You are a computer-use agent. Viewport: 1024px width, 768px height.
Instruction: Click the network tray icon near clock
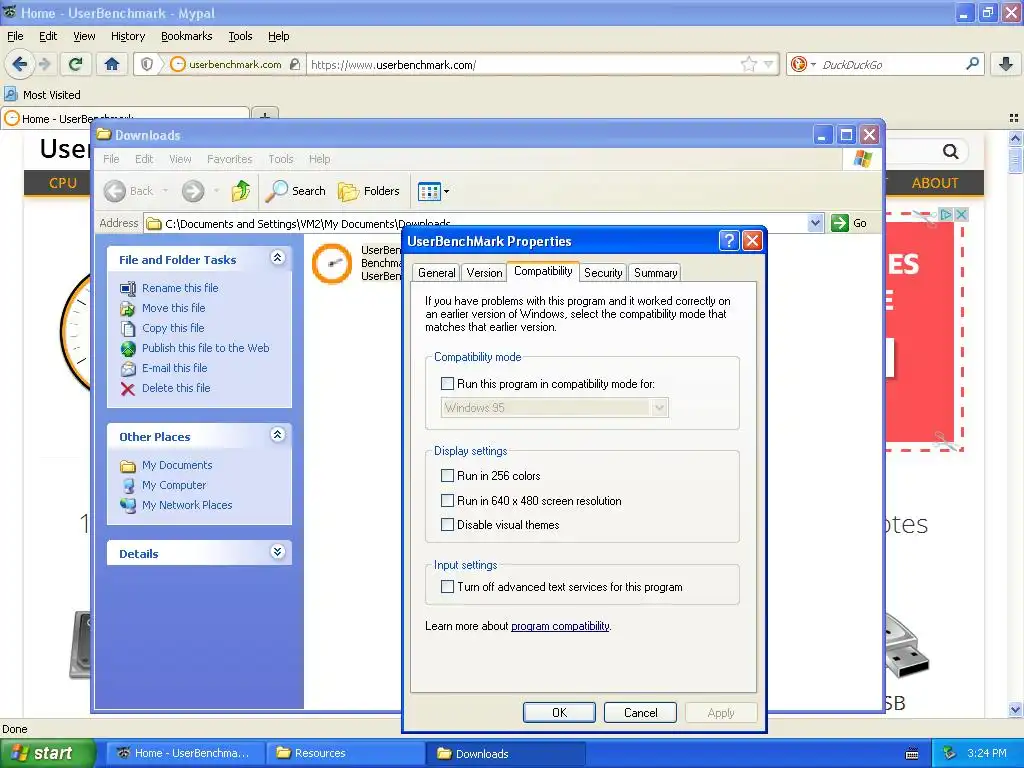950,753
